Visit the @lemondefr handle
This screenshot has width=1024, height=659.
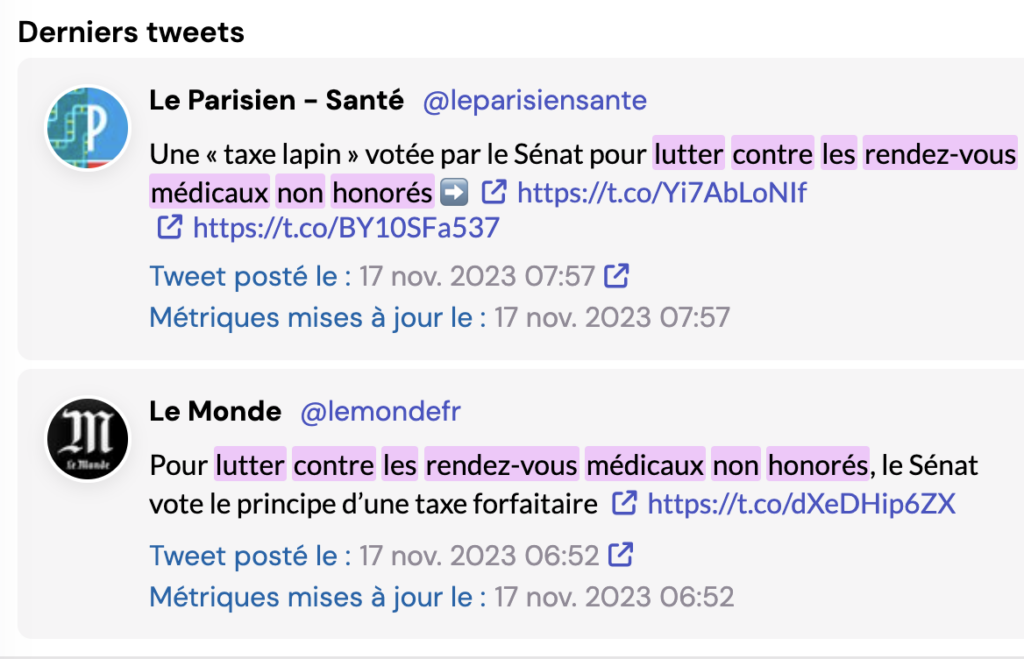(x=381, y=412)
